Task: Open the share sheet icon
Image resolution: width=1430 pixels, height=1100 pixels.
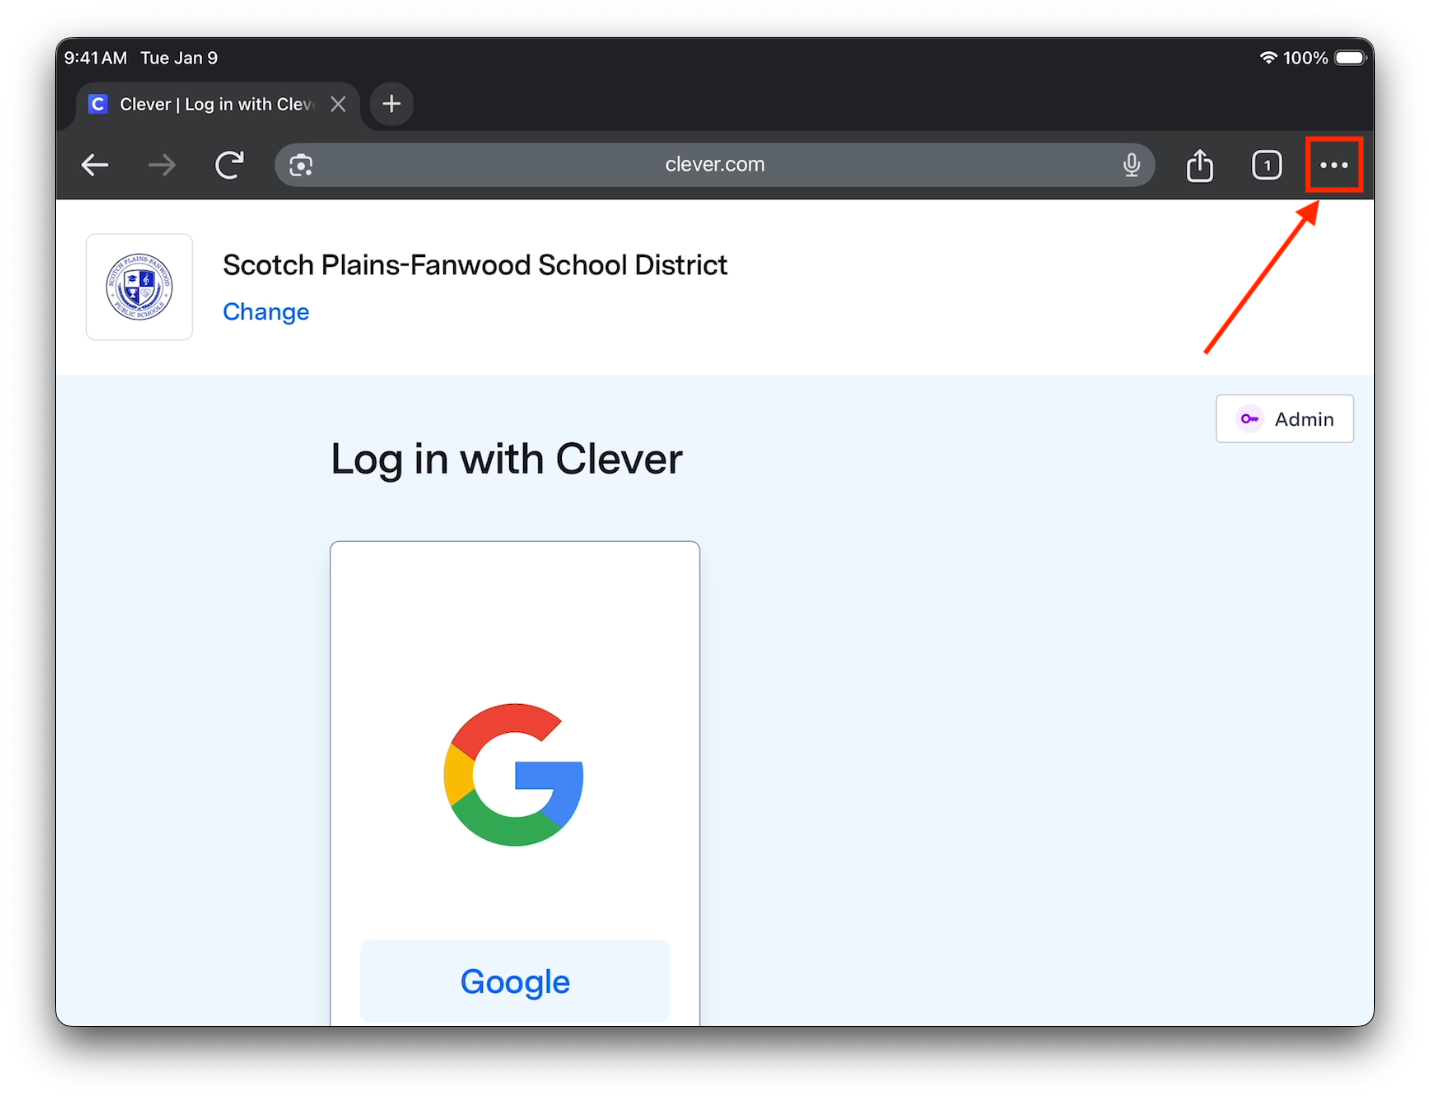Action: (x=1200, y=165)
